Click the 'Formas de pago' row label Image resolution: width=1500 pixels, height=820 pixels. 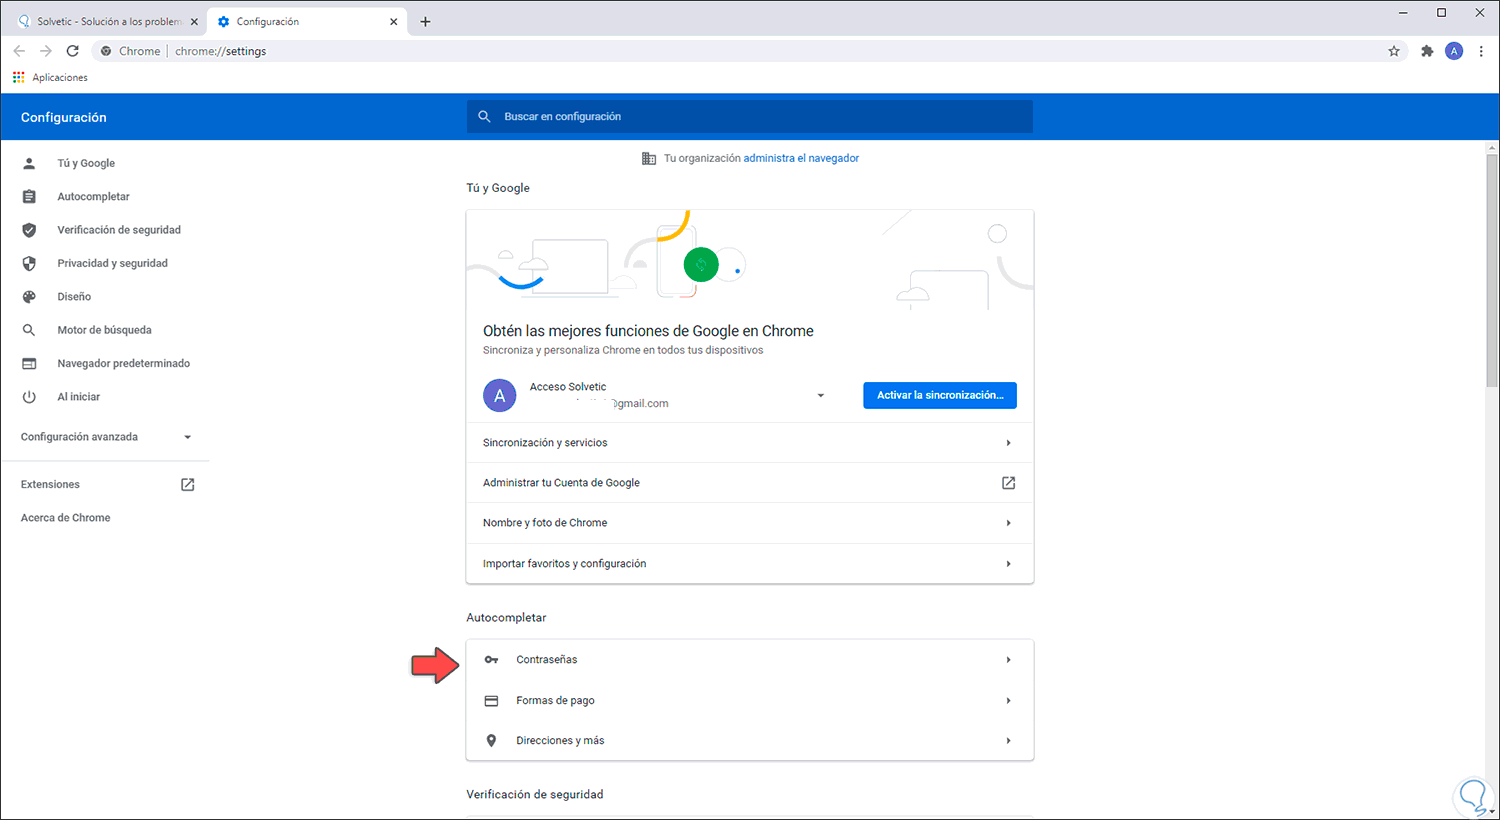[x=555, y=701]
